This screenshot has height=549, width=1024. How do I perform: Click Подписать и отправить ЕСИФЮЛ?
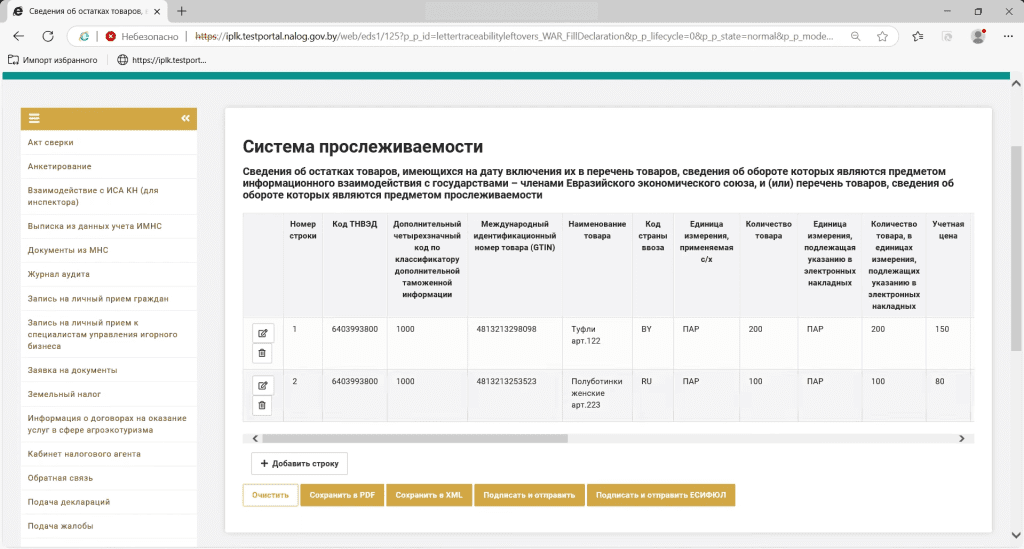coord(661,495)
